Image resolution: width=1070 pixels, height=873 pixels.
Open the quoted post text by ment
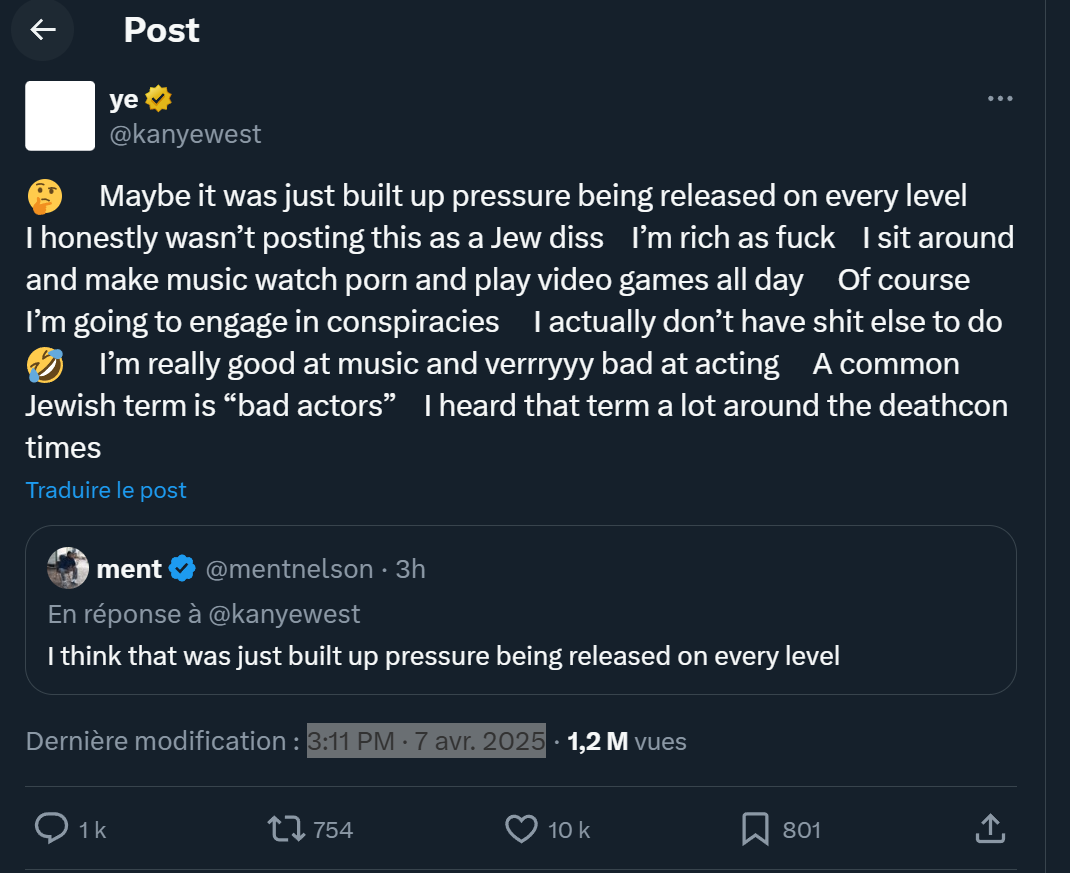[x=444, y=656]
